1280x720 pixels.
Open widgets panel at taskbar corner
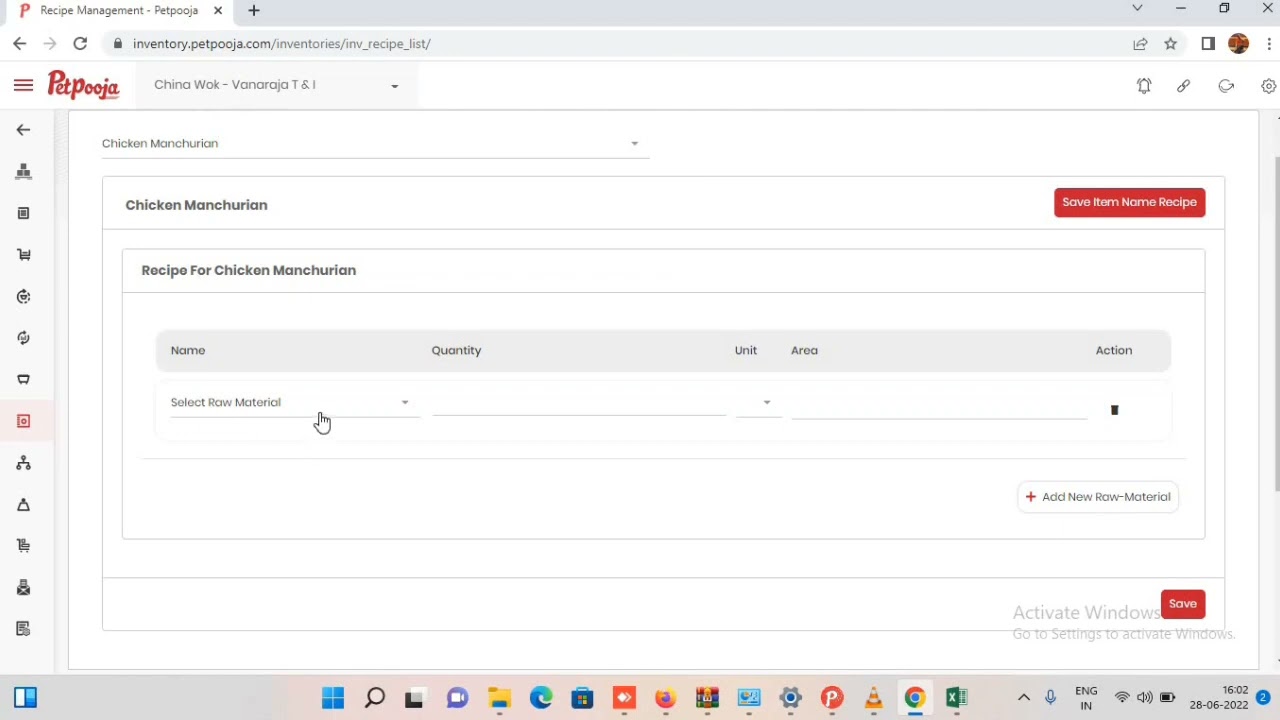(x=25, y=698)
